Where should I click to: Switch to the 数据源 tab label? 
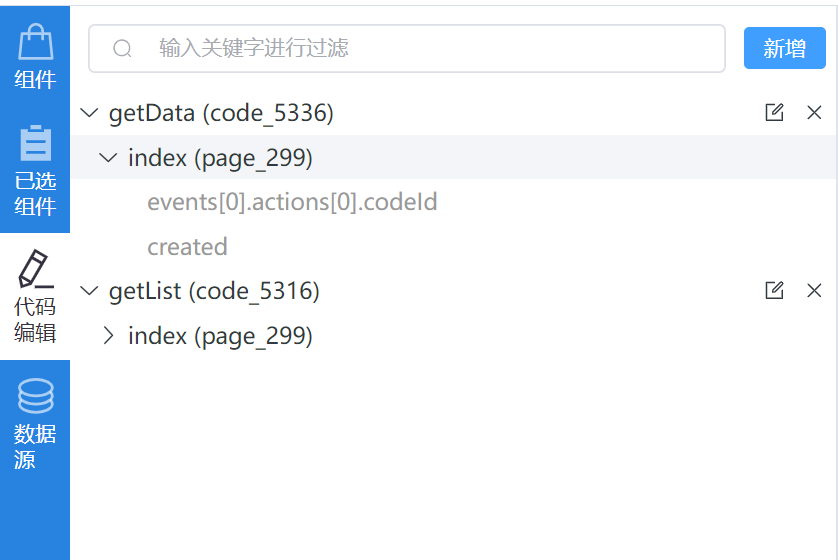(x=35, y=447)
